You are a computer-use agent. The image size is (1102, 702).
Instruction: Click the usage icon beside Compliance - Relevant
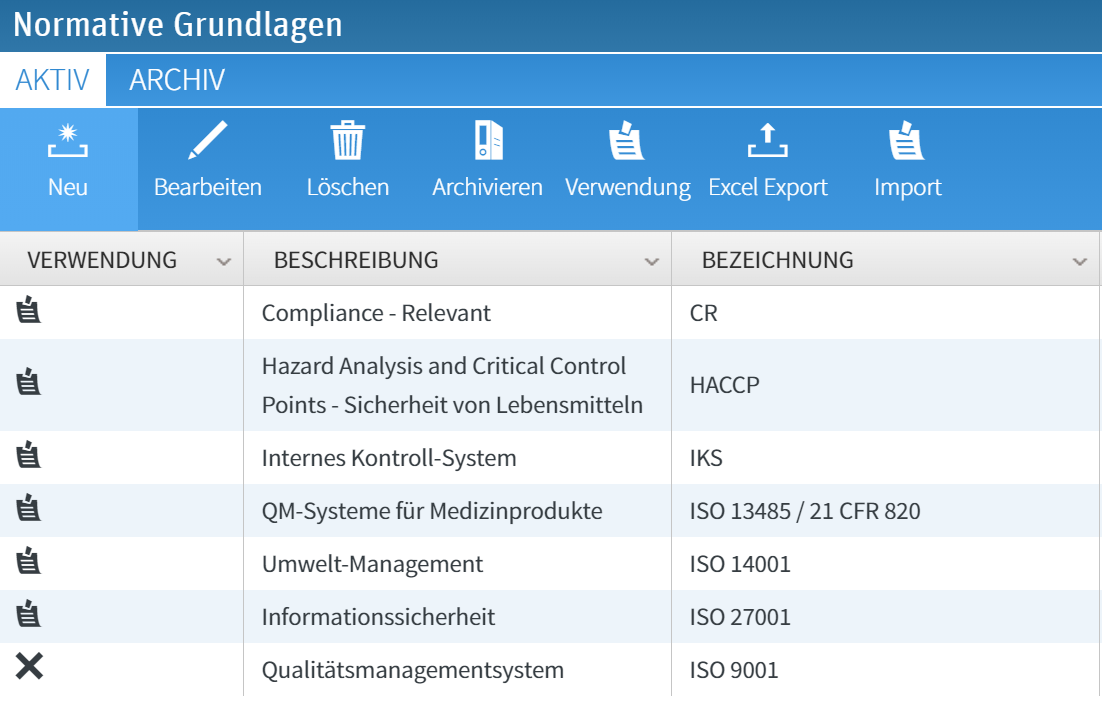coord(30,312)
